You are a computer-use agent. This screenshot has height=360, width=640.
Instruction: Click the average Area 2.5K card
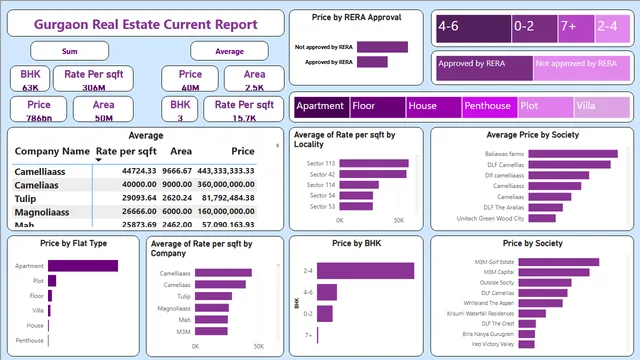(x=254, y=79)
